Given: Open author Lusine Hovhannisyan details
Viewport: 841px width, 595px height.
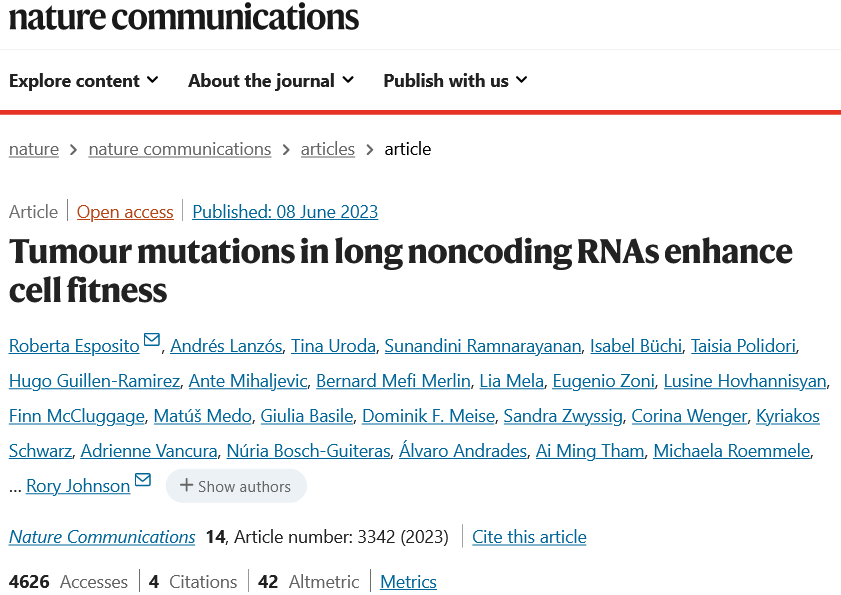Looking at the screenshot, I should 745,381.
